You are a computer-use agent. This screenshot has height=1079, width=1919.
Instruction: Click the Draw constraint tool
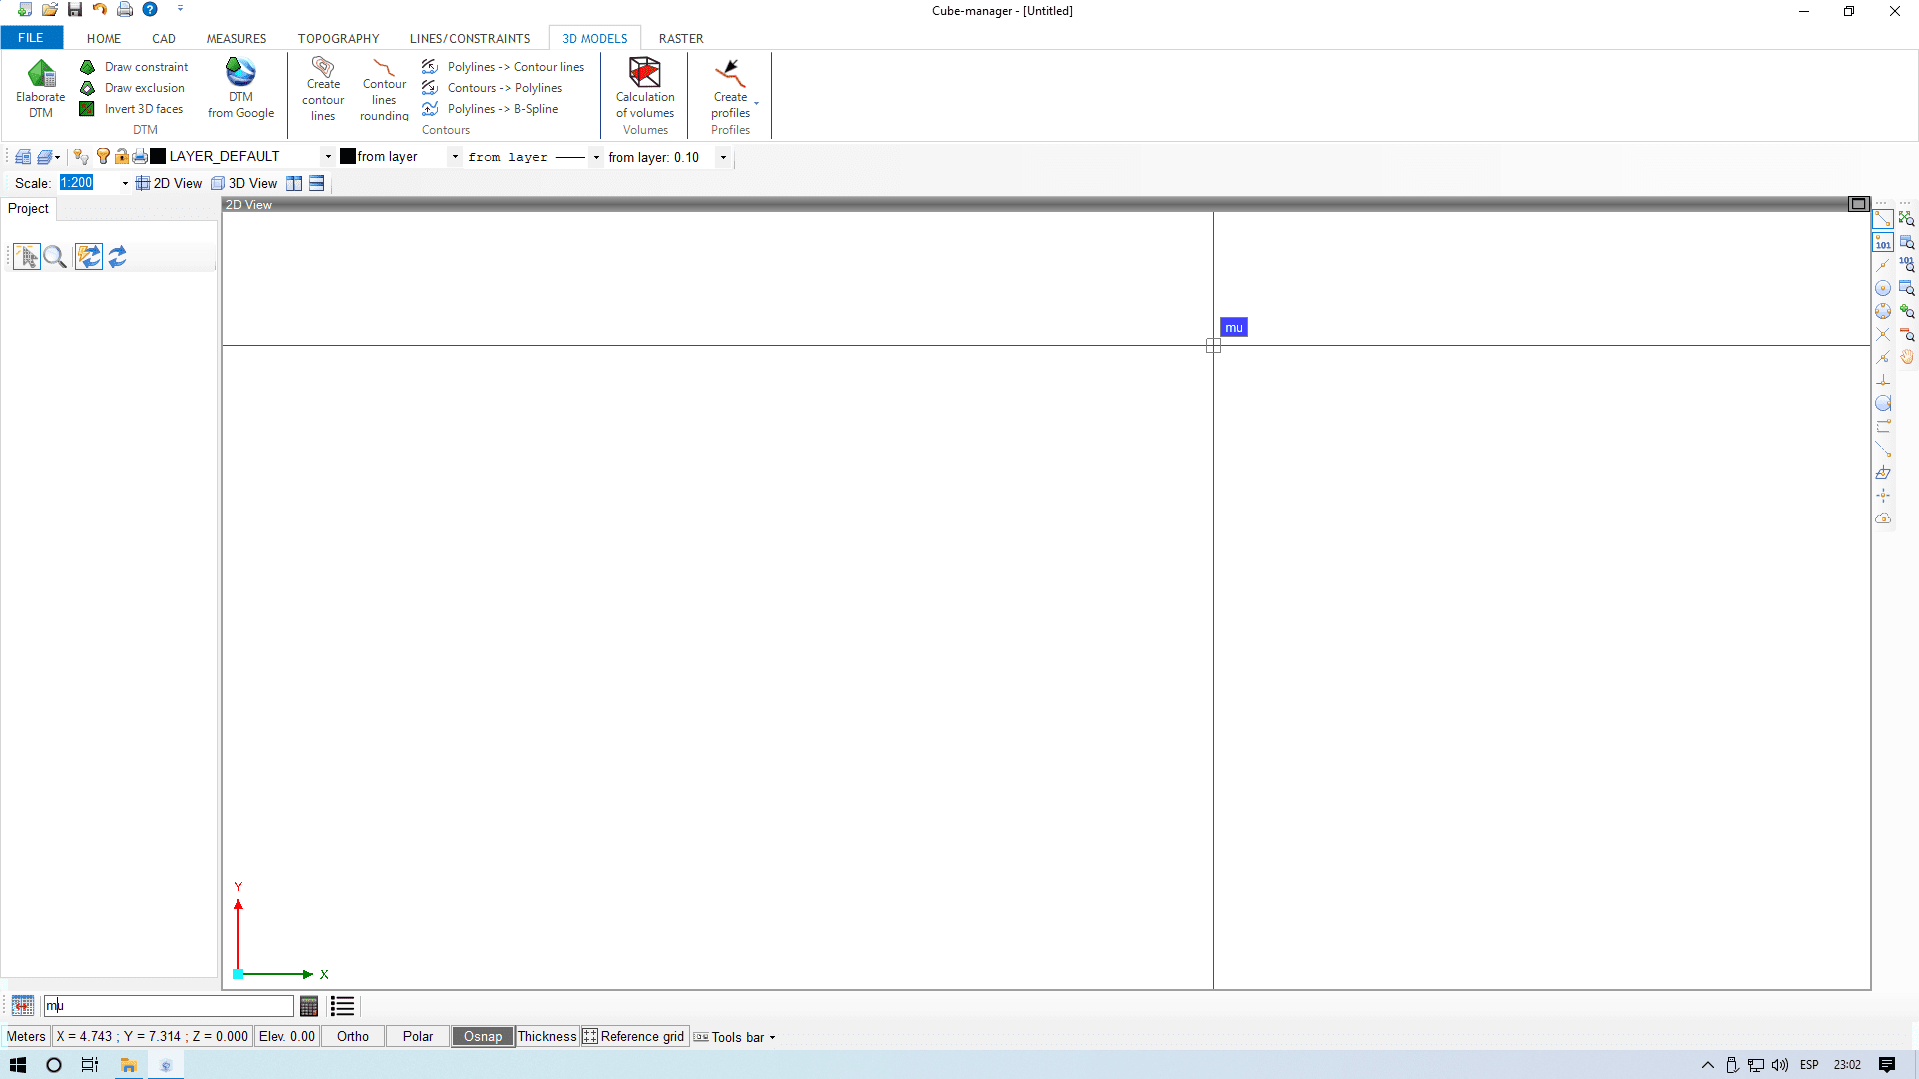point(146,67)
